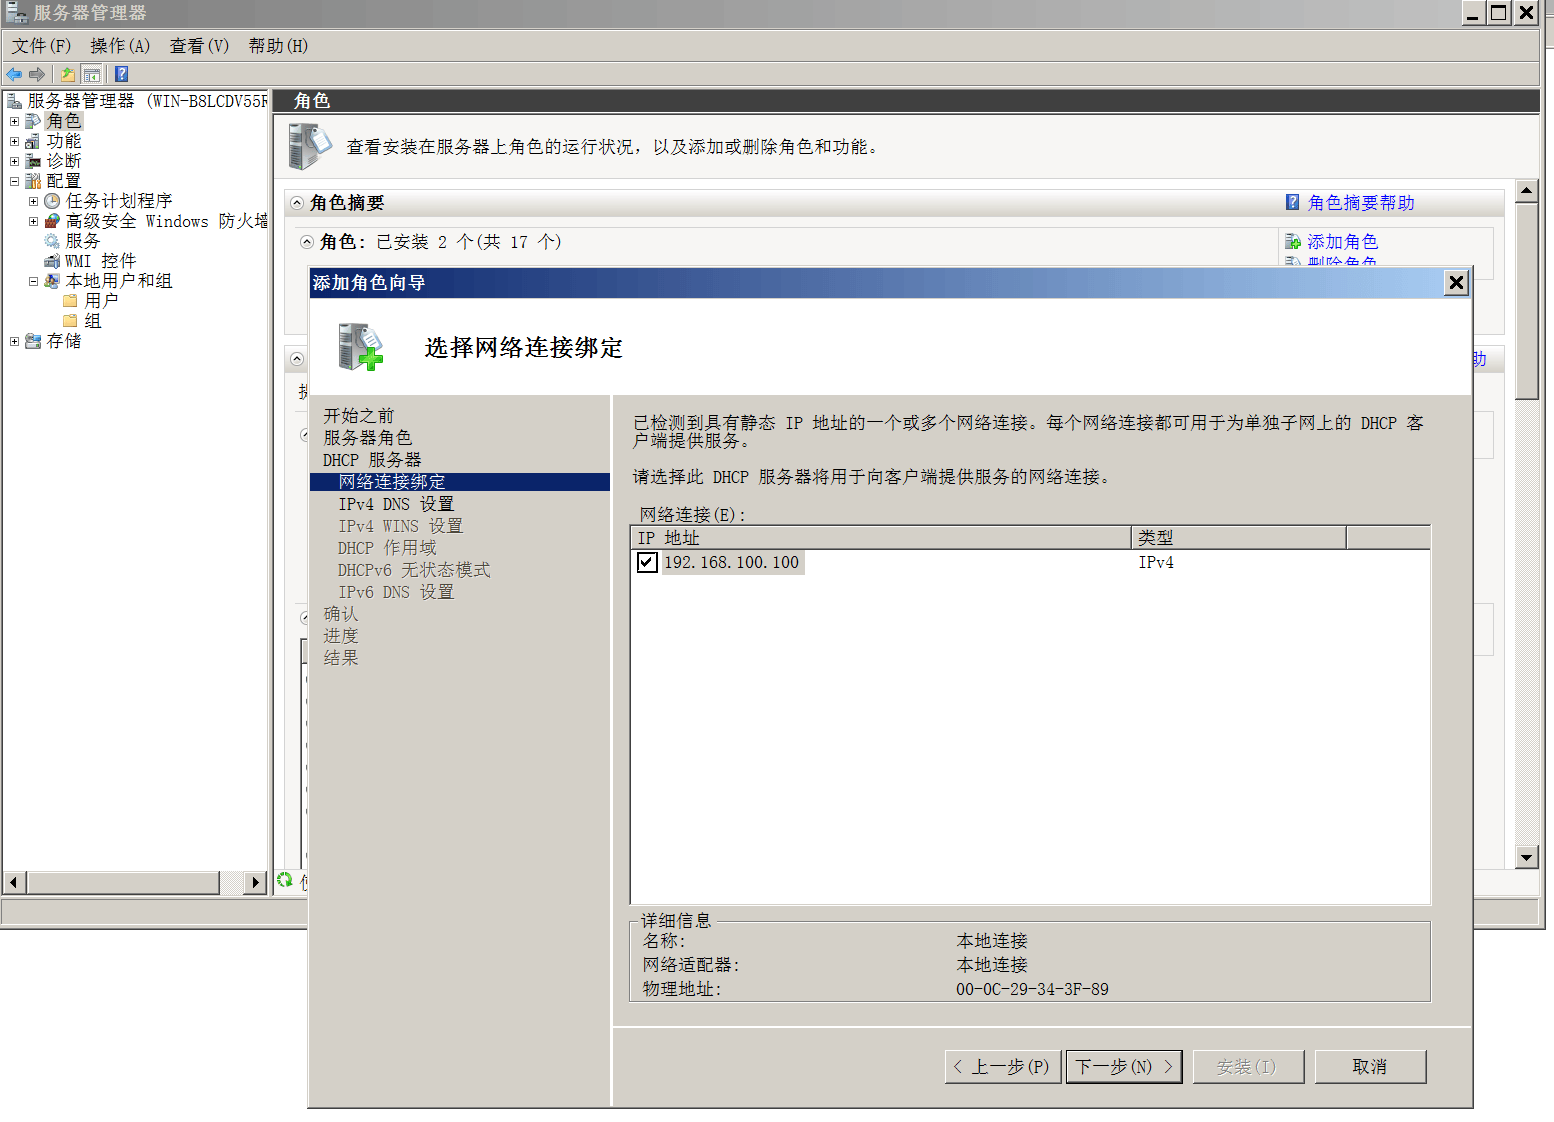Go to IPv4 DNS 设置 wizard step
Screen dimensions: 1554x1122
pyautogui.click(x=396, y=504)
